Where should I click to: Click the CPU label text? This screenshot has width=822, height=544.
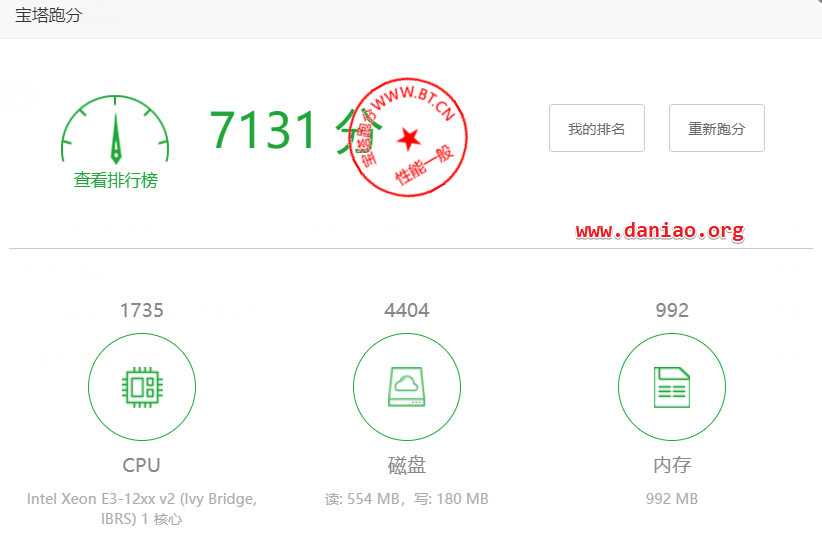coord(142,465)
